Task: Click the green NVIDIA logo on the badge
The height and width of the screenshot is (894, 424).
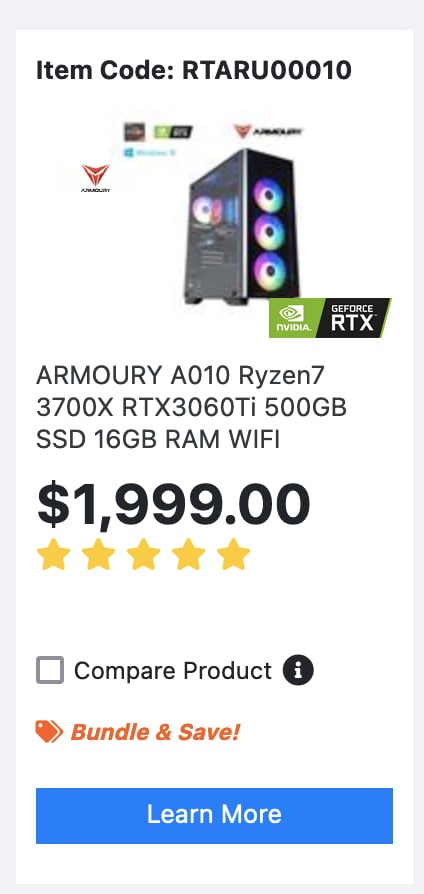Action: pos(293,319)
